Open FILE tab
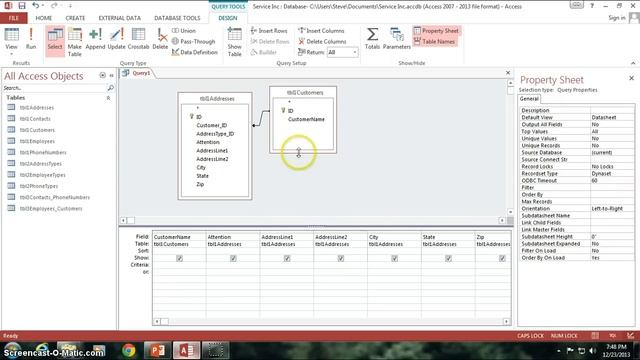 click(14, 18)
